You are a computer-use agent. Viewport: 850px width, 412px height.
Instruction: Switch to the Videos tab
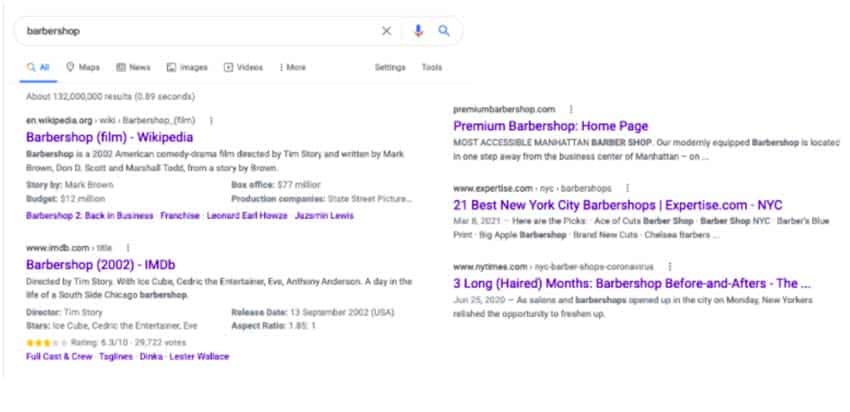point(243,67)
